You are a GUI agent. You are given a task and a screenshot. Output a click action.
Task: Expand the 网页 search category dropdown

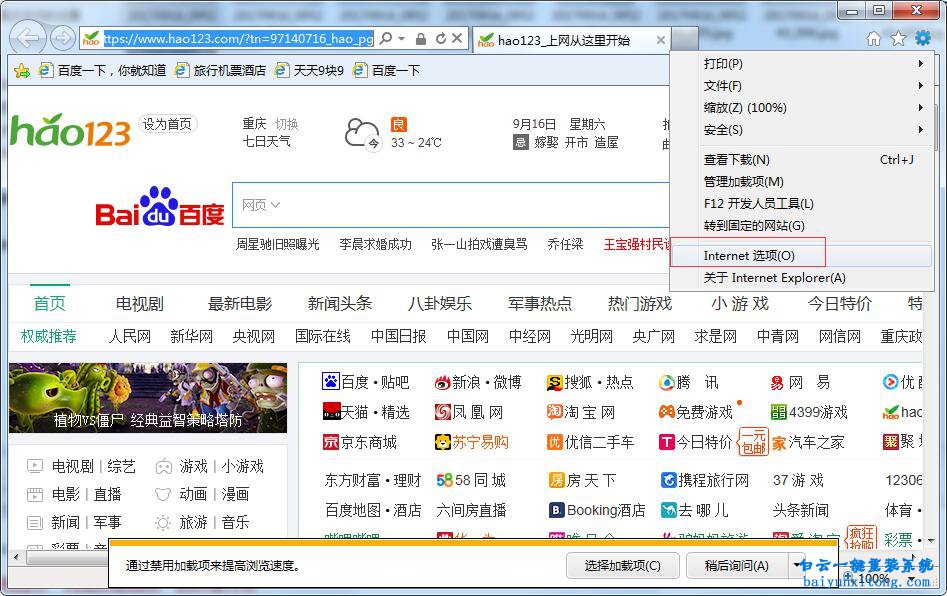(260, 205)
